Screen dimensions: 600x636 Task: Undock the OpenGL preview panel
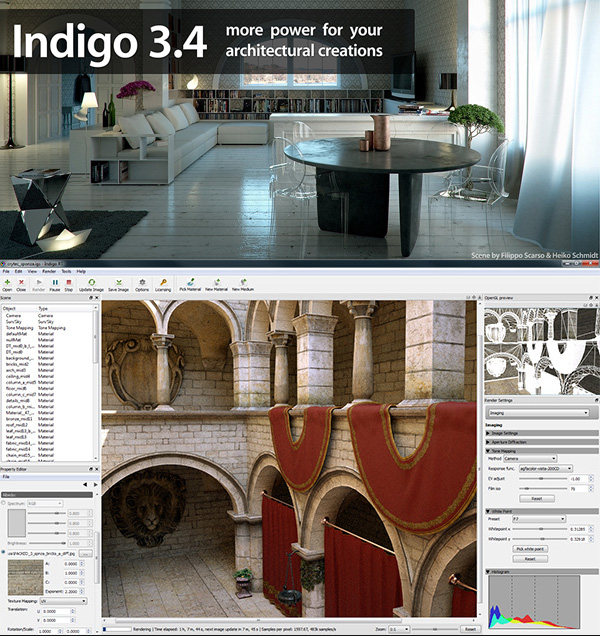(x=591, y=298)
